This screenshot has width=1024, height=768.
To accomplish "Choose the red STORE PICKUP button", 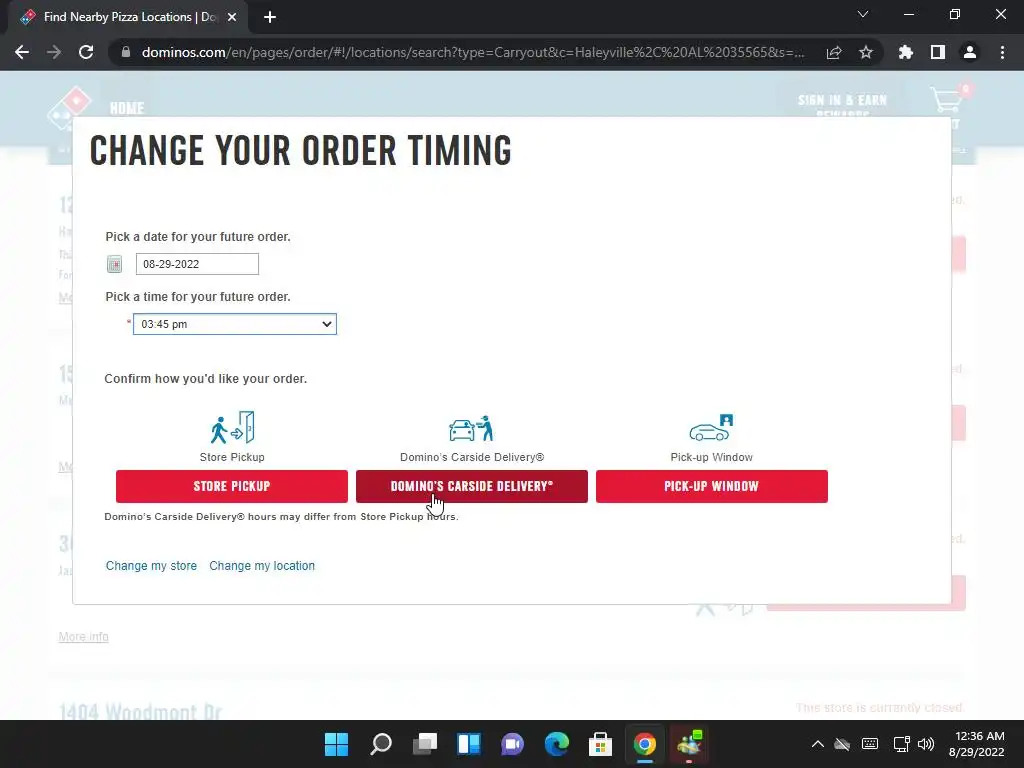I will [x=232, y=486].
